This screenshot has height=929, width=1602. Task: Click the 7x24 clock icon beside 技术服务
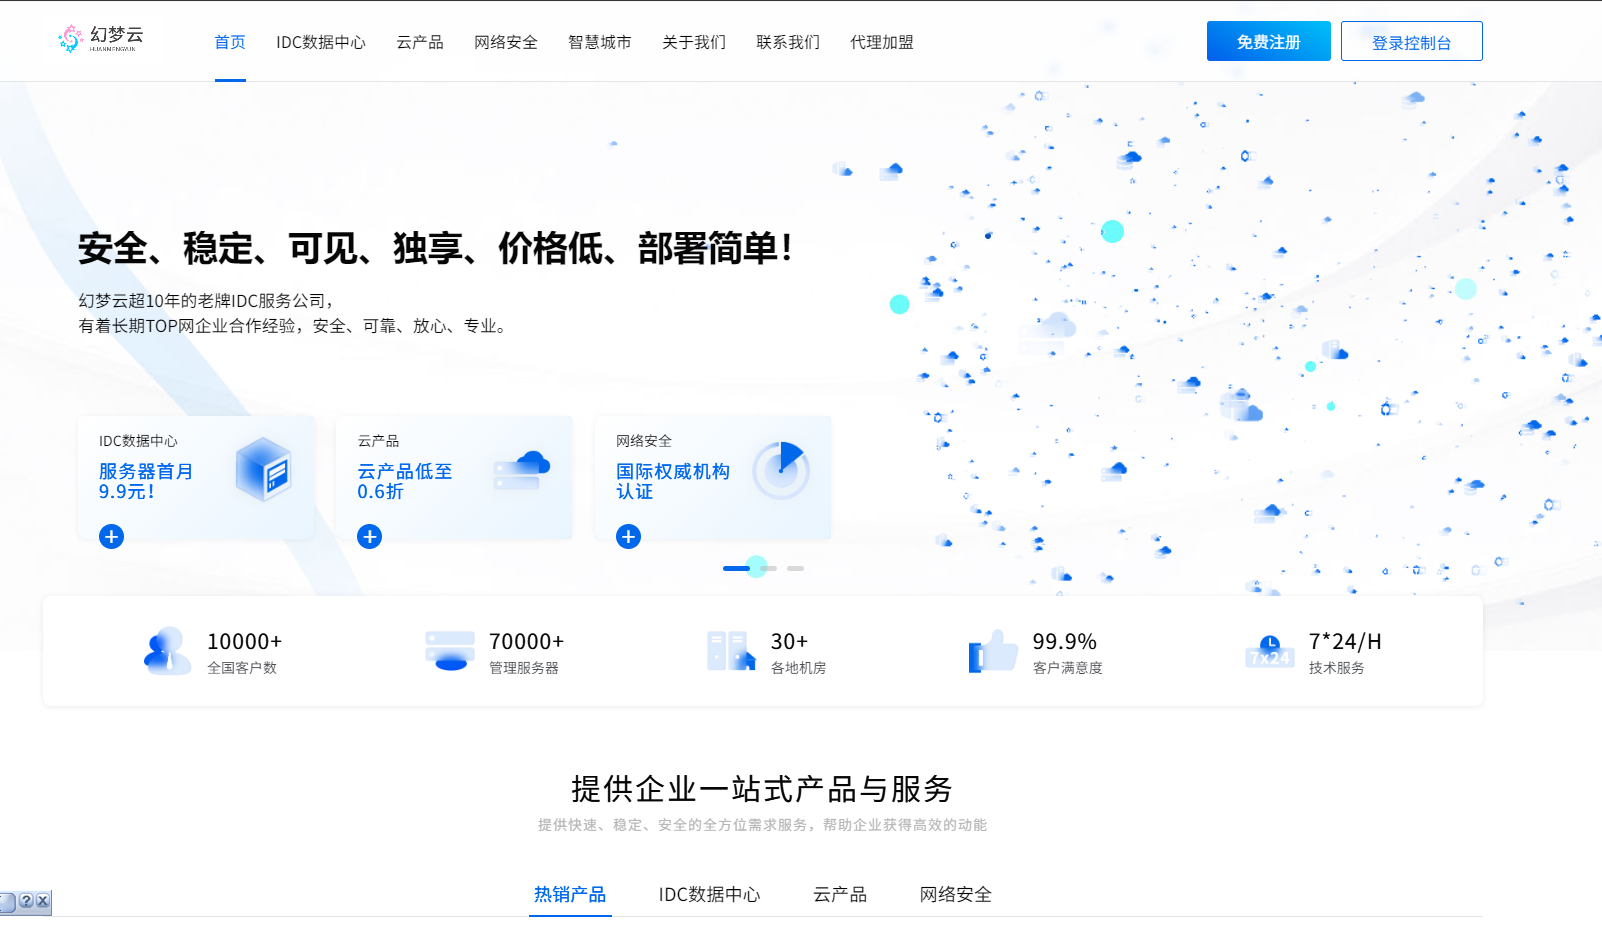coord(1270,652)
